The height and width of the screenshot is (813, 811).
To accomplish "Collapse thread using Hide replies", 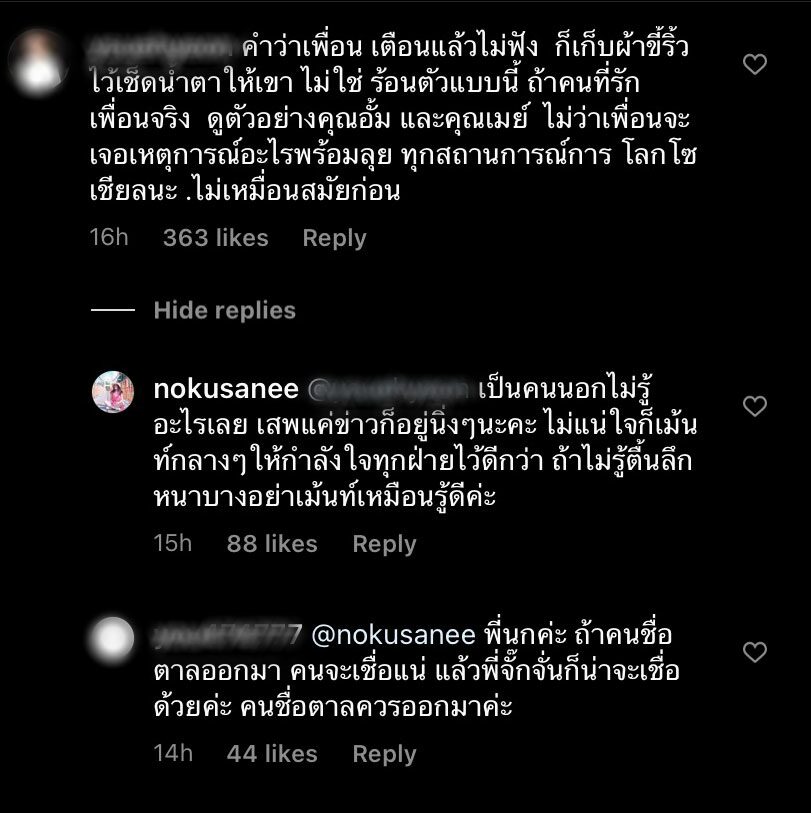I will [225, 310].
